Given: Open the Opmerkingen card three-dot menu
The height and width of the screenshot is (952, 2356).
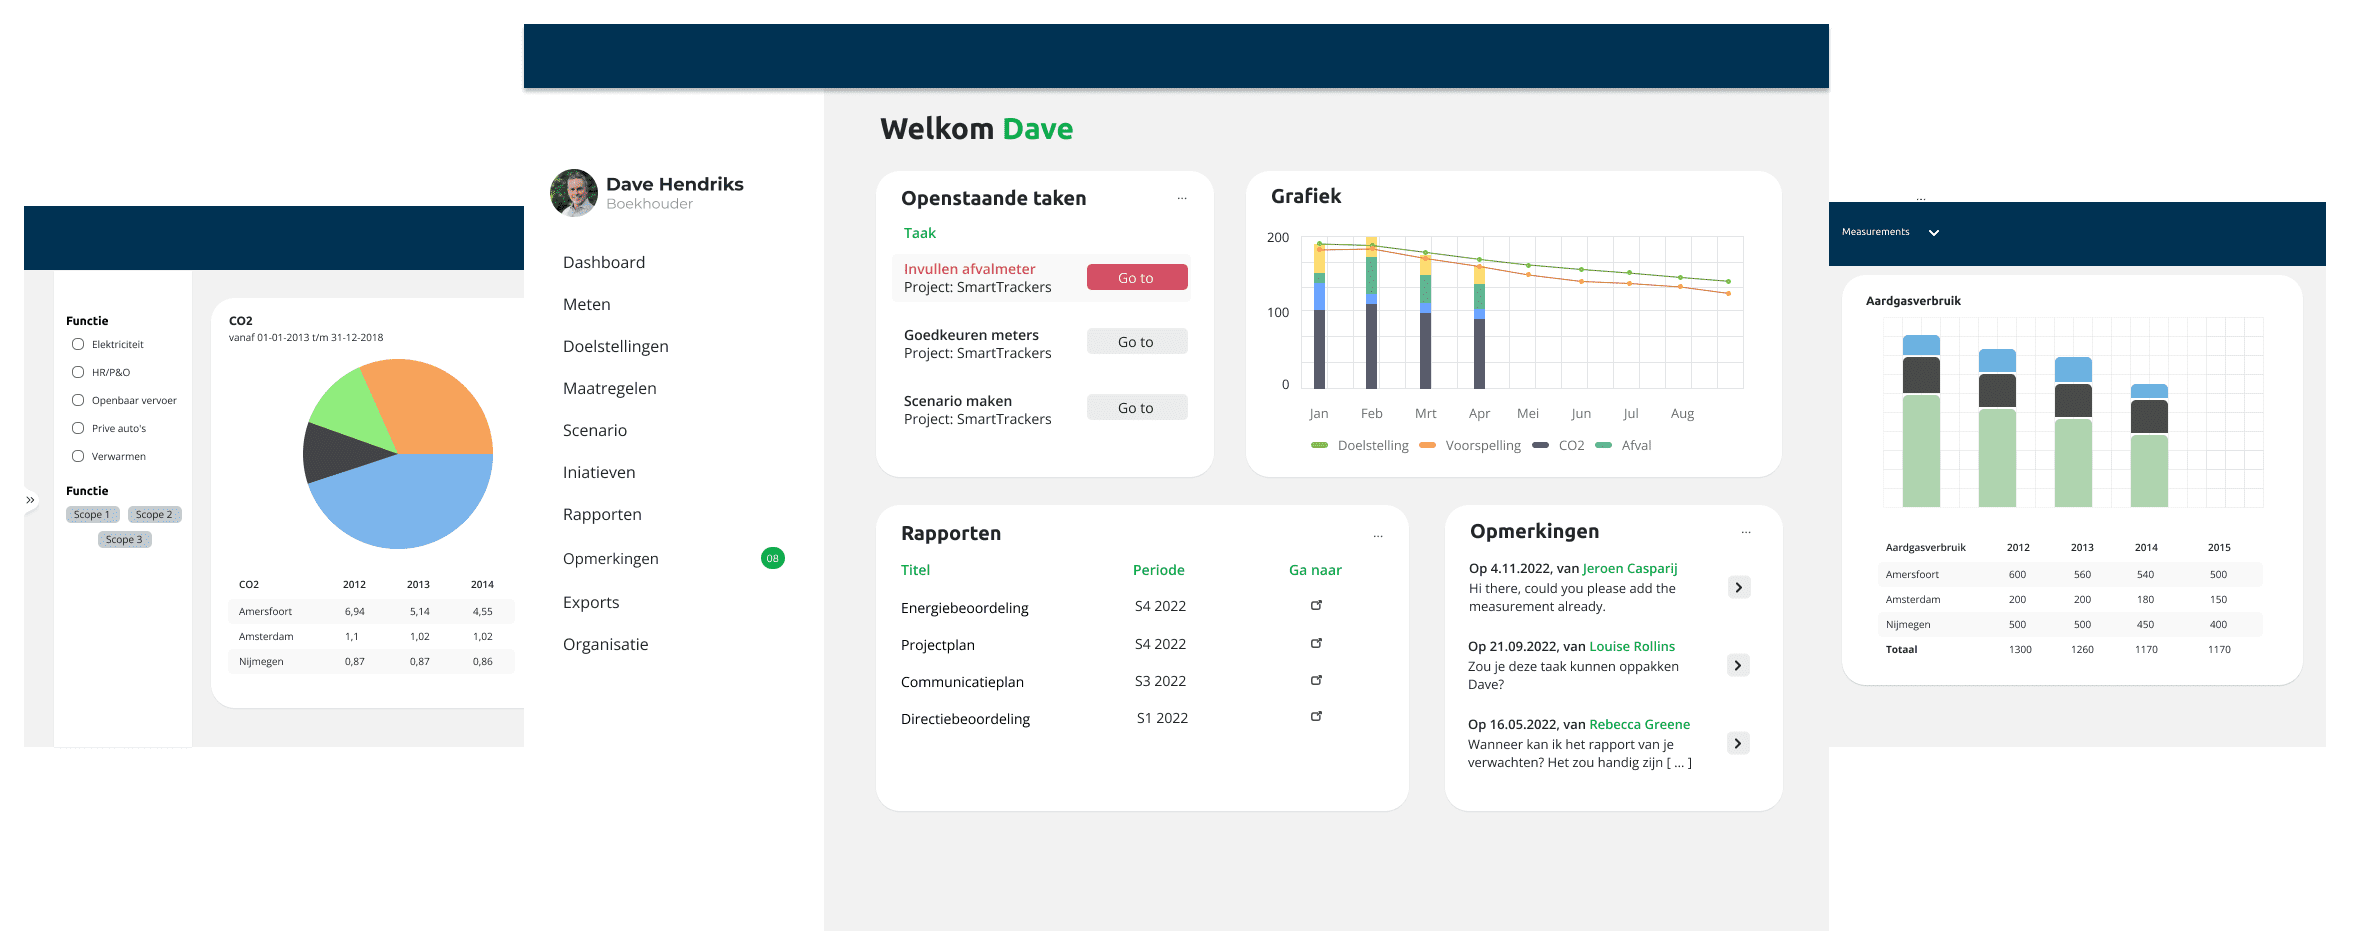Looking at the screenshot, I should (x=1745, y=532).
